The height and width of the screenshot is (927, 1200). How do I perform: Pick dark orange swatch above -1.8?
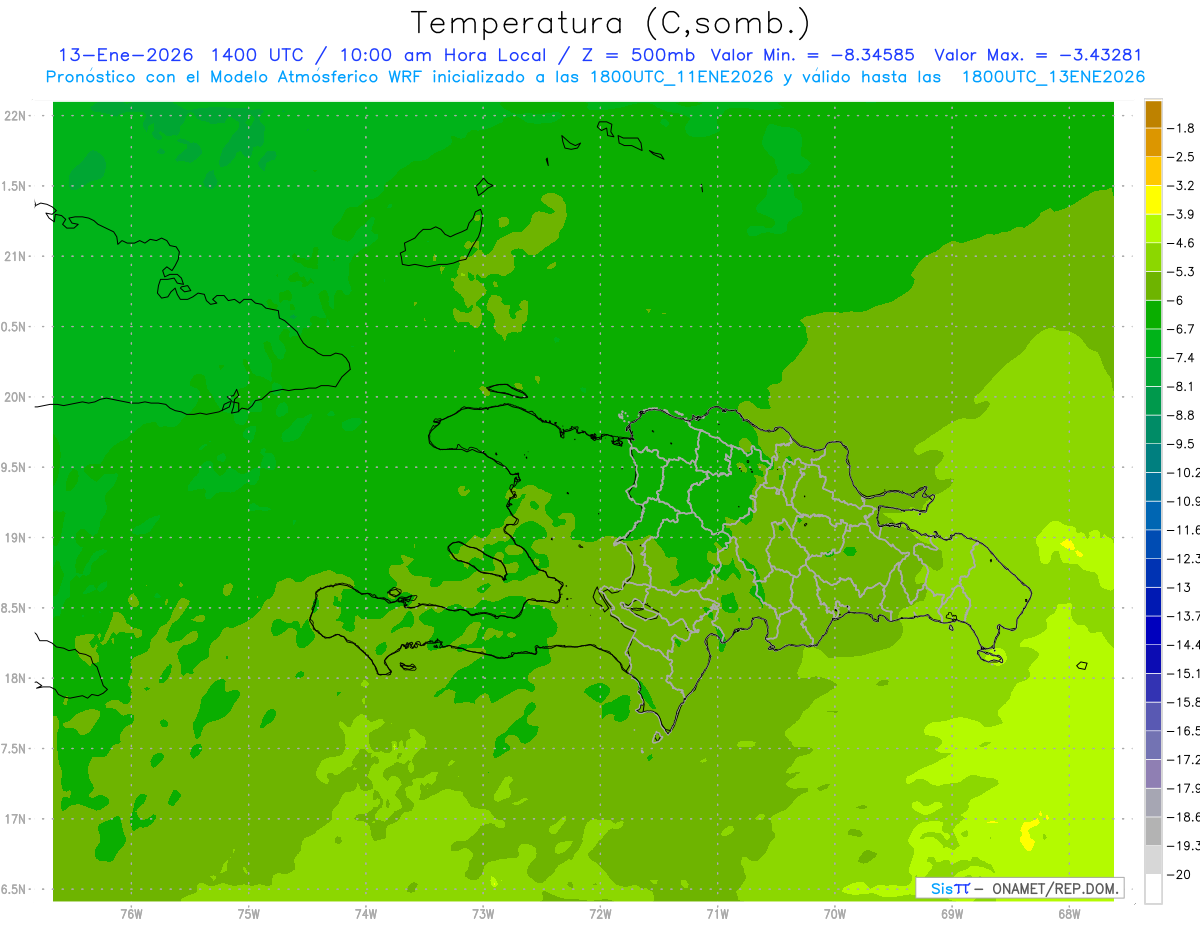1153,114
